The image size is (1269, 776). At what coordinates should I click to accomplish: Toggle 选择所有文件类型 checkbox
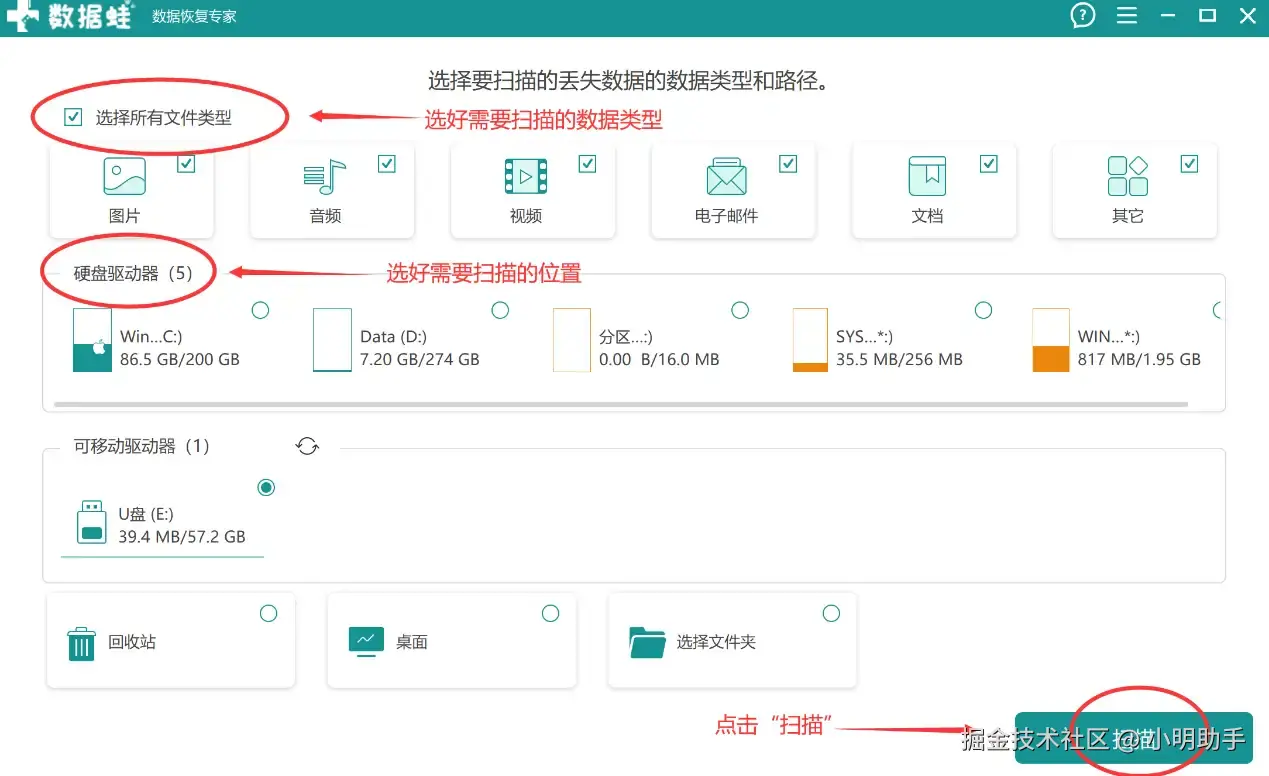click(x=73, y=117)
